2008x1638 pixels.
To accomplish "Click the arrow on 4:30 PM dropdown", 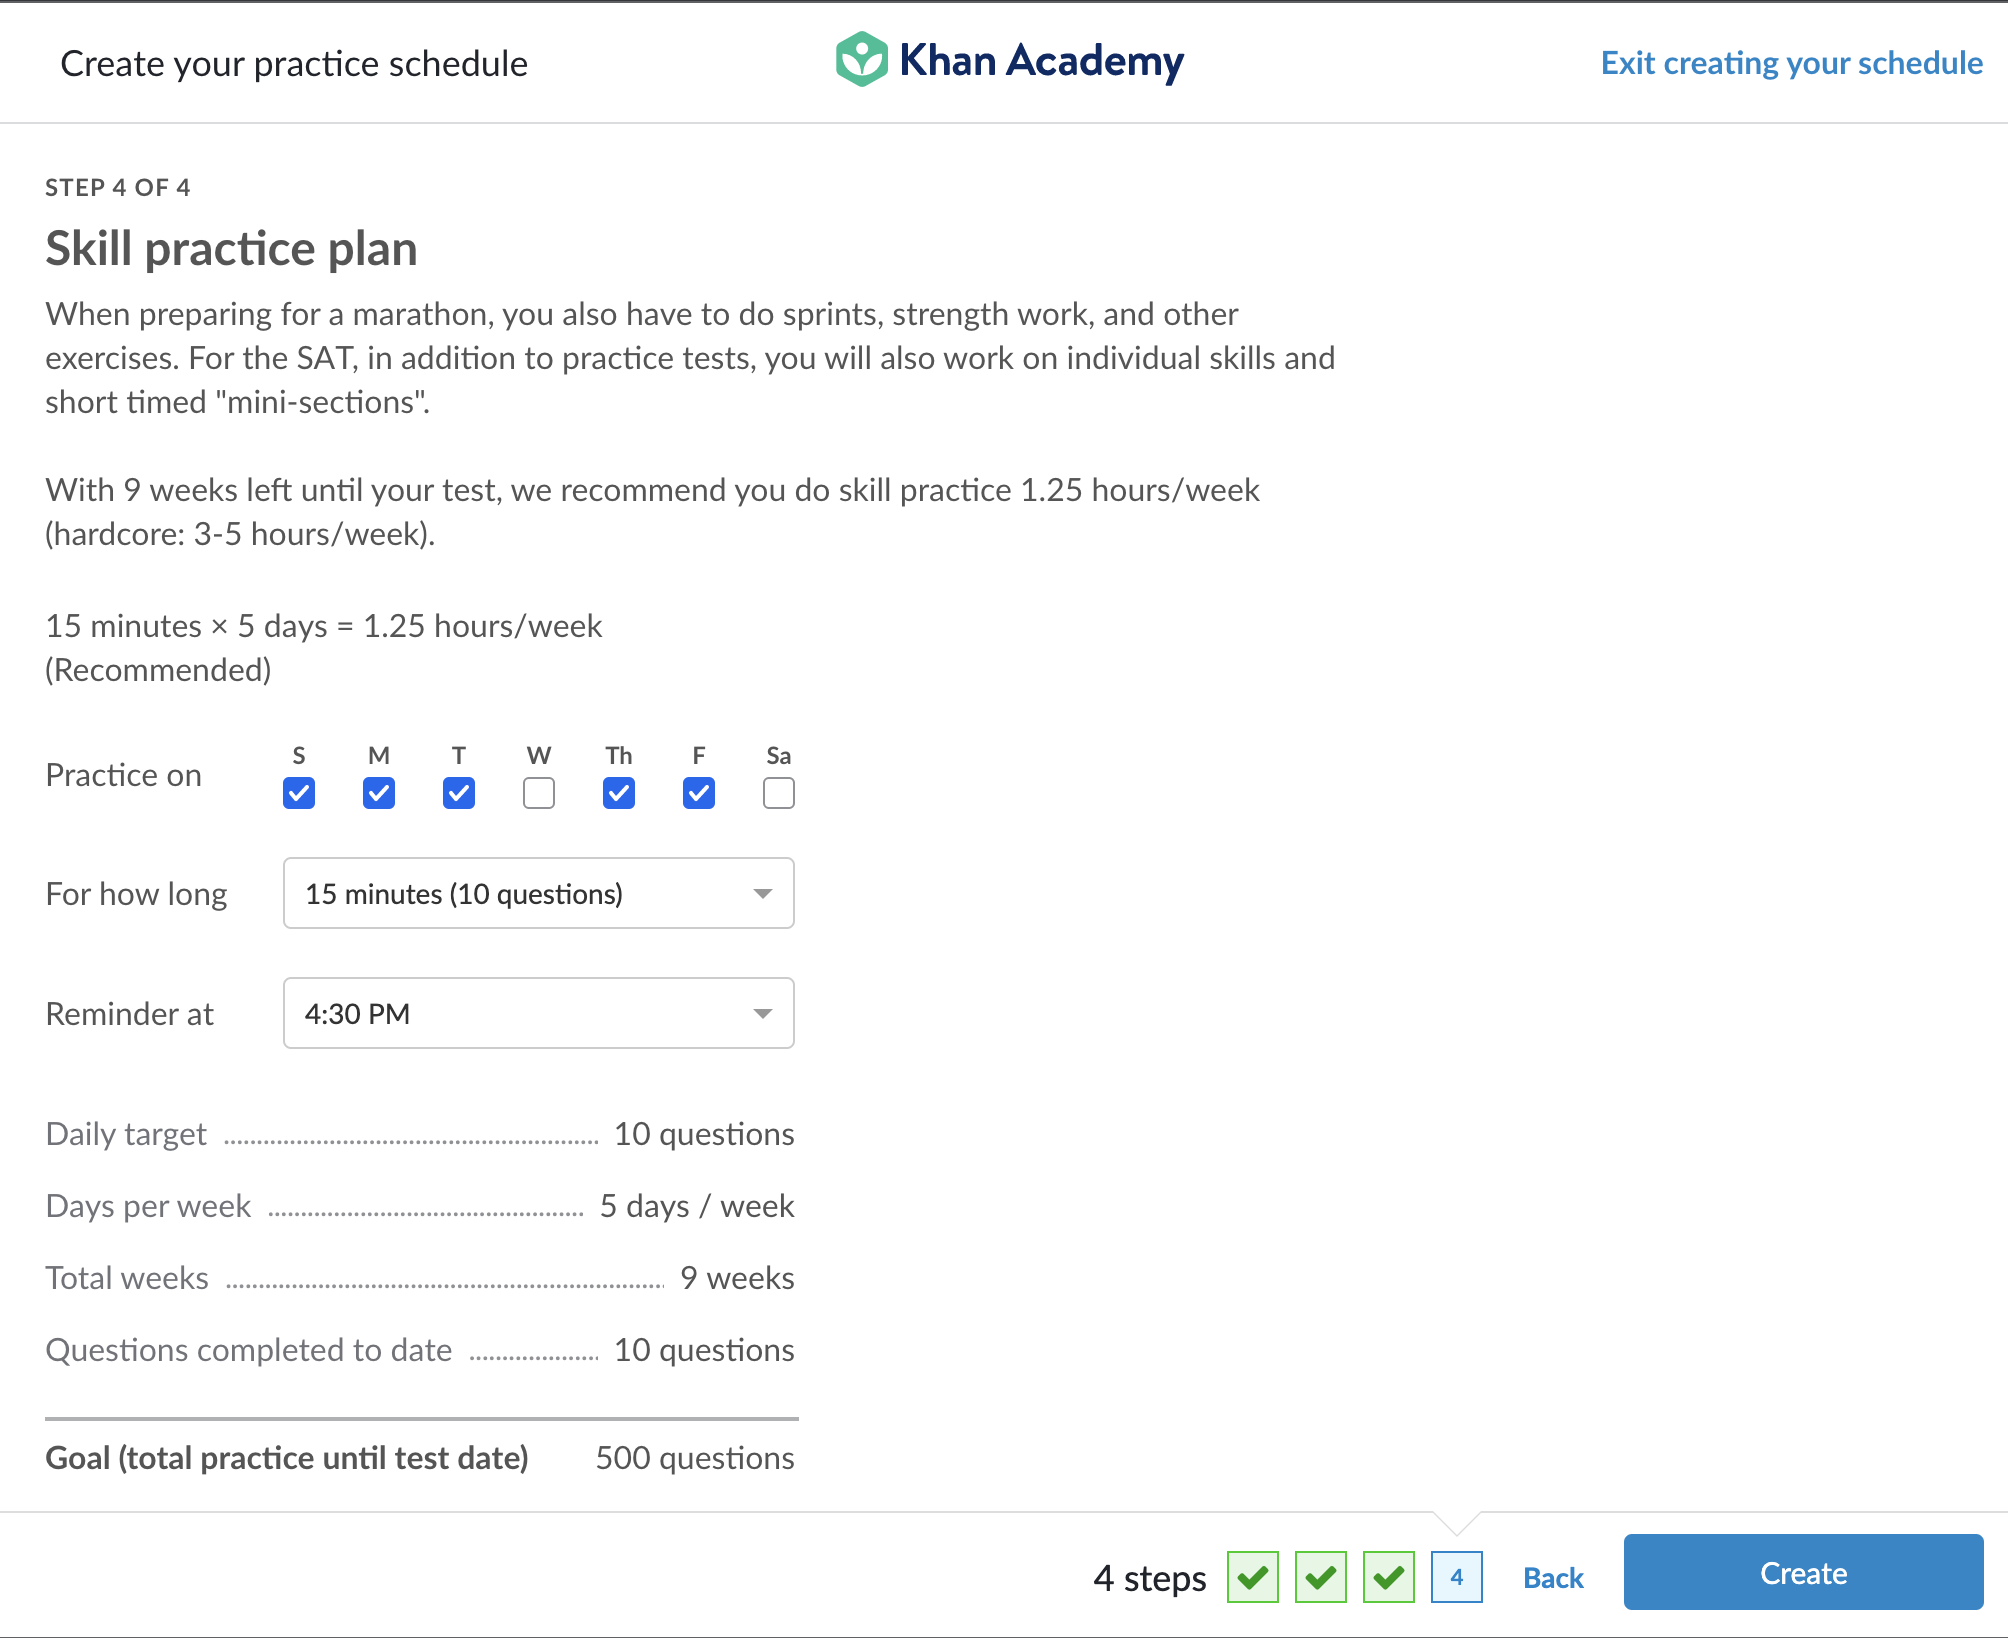I will tap(763, 1014).
